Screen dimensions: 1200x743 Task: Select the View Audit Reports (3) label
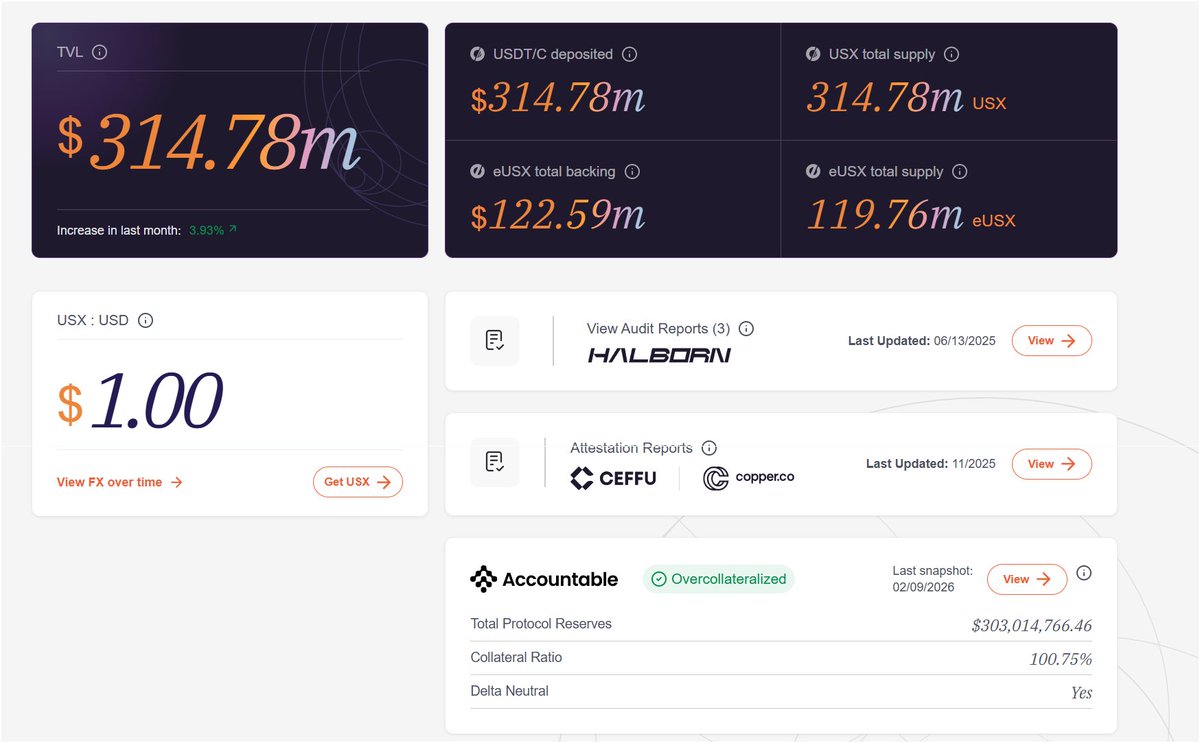tap(659, 328)
